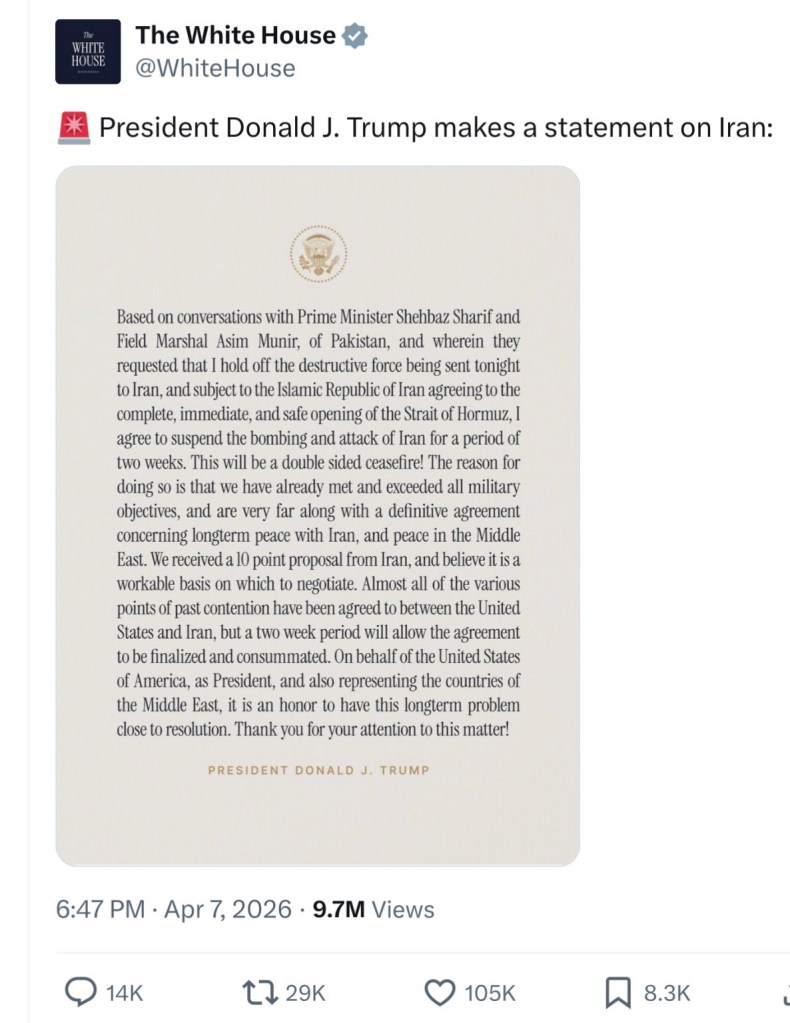Like the post with the heart icon

tap(440, 992)
